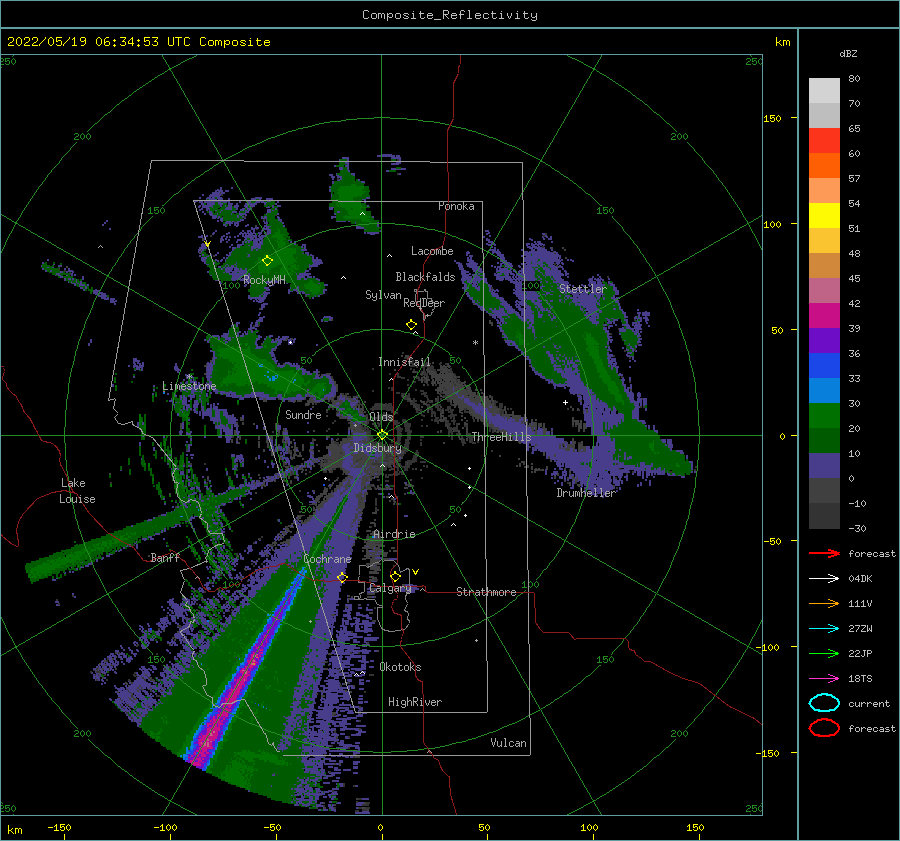Click the Okotoks city label
Screen dimensions: 900x841
pos(400,667)
